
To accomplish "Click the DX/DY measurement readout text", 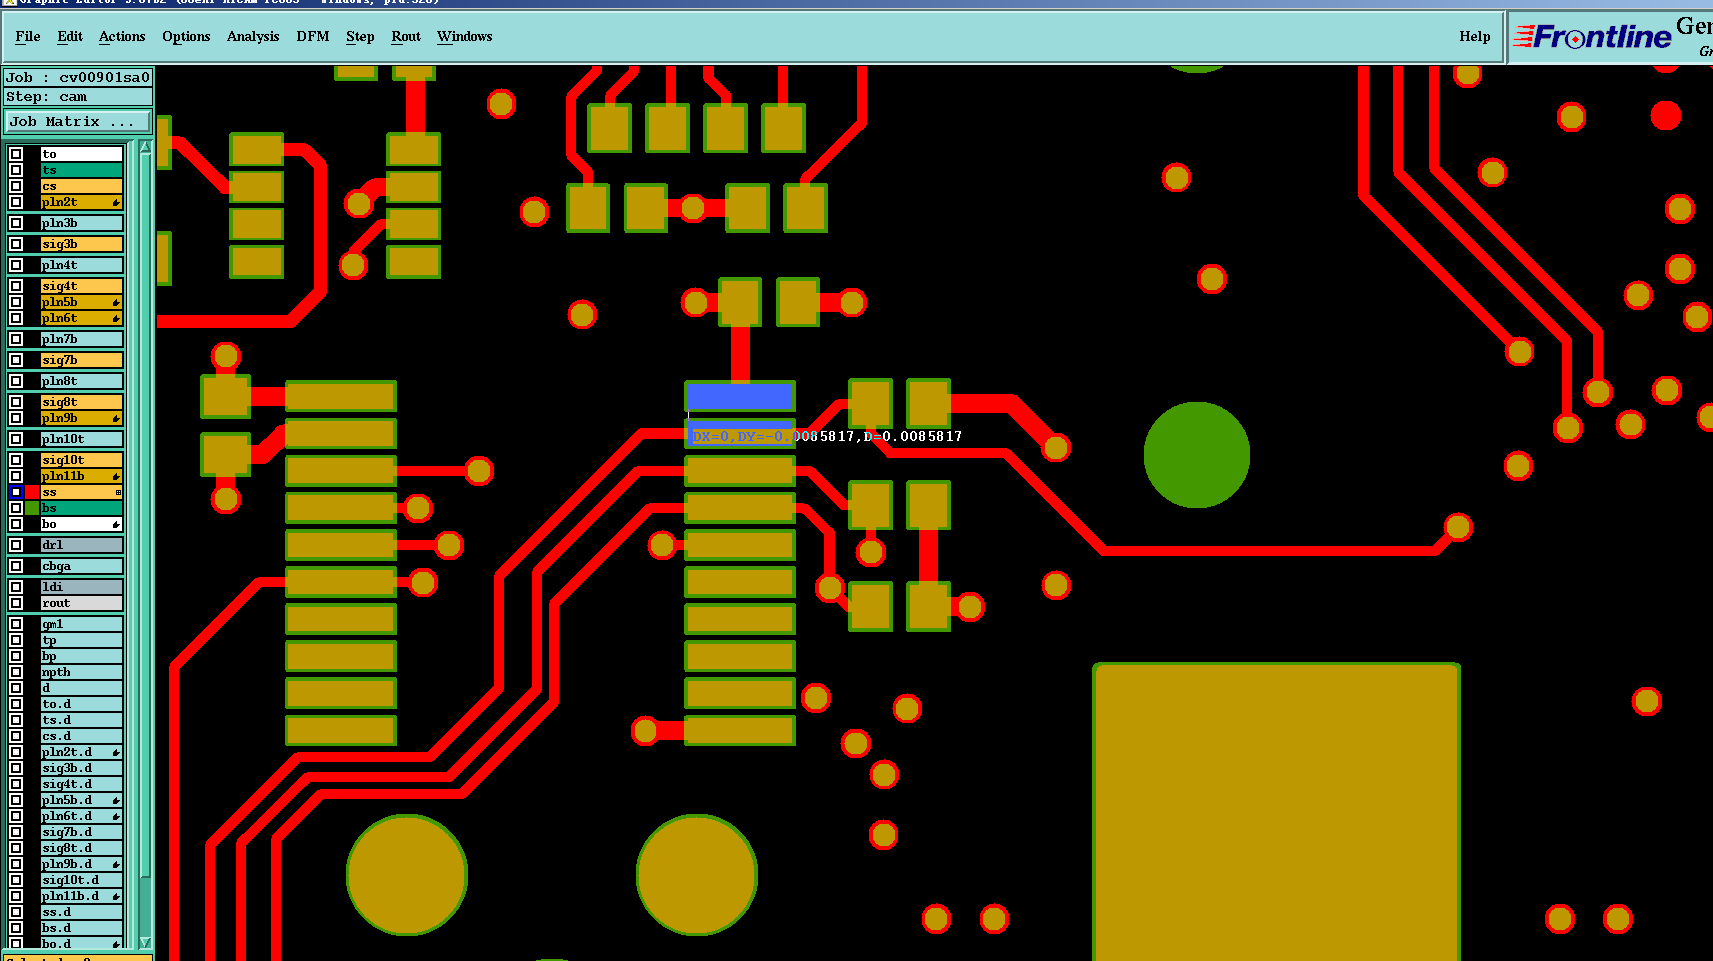I will pyautogui.click(x=827, y=437).
